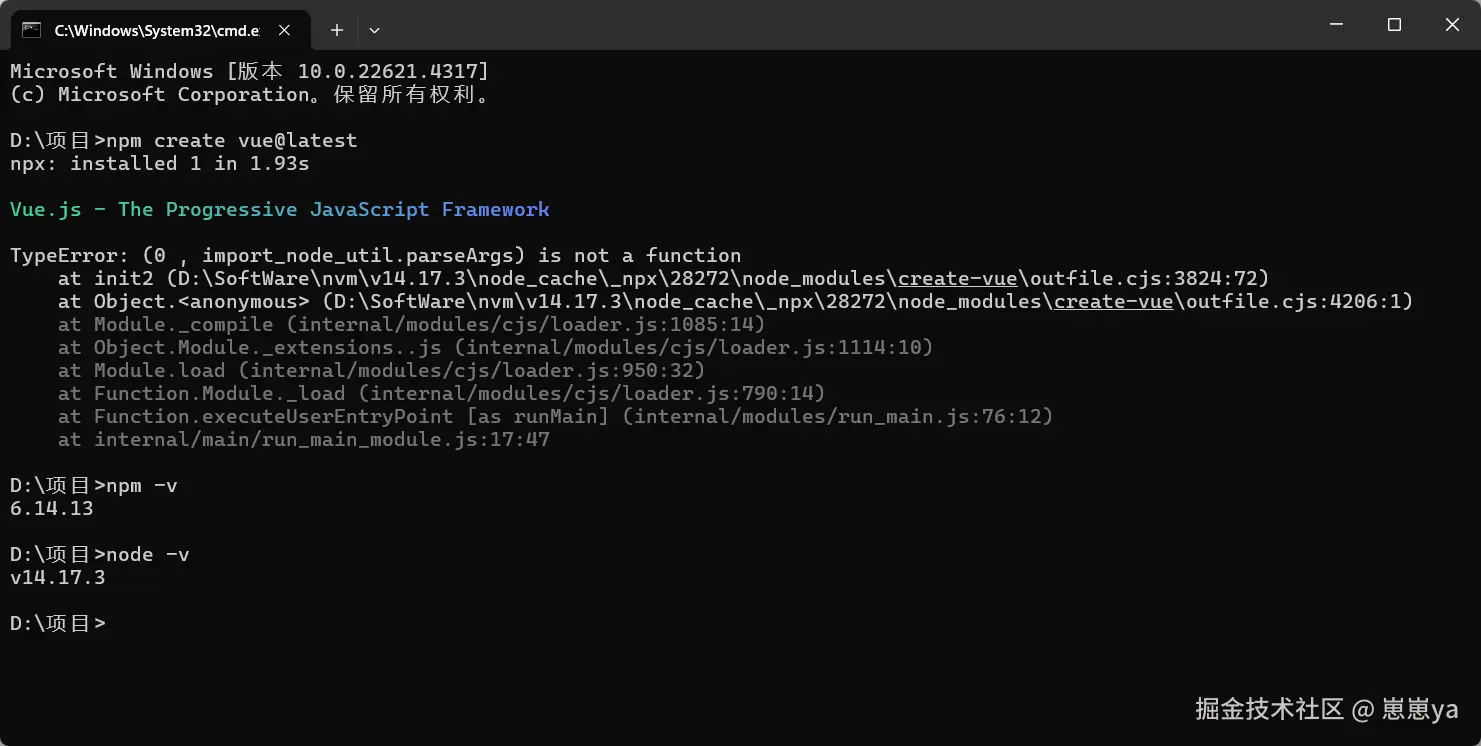The height and width of the screenshot is (746, 1481).
Task: Click the TypeError parseArgs error message line
Action: tap(376, 255)
